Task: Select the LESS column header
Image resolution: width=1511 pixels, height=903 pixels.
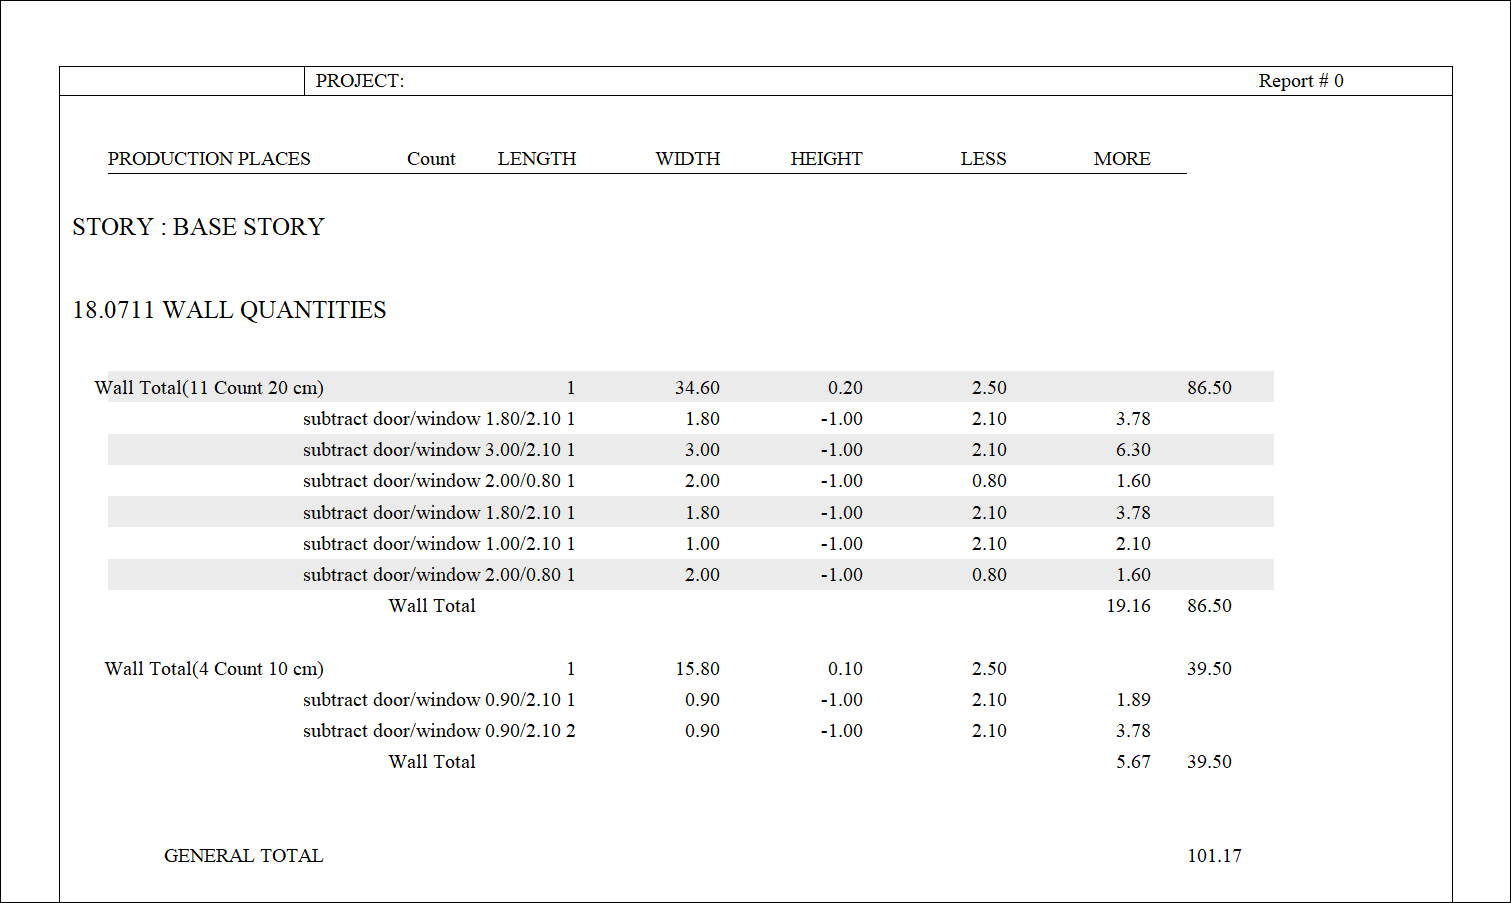Action: pos(984,159)
